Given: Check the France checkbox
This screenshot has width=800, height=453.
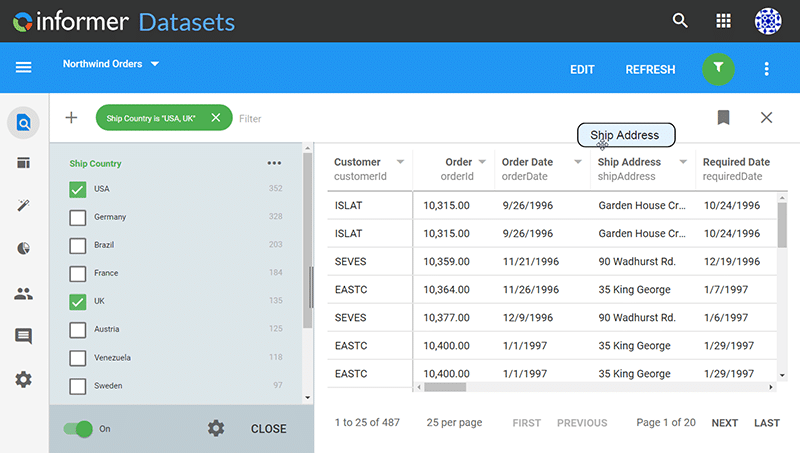Looking at the screenshot, I should pos(78,273).
